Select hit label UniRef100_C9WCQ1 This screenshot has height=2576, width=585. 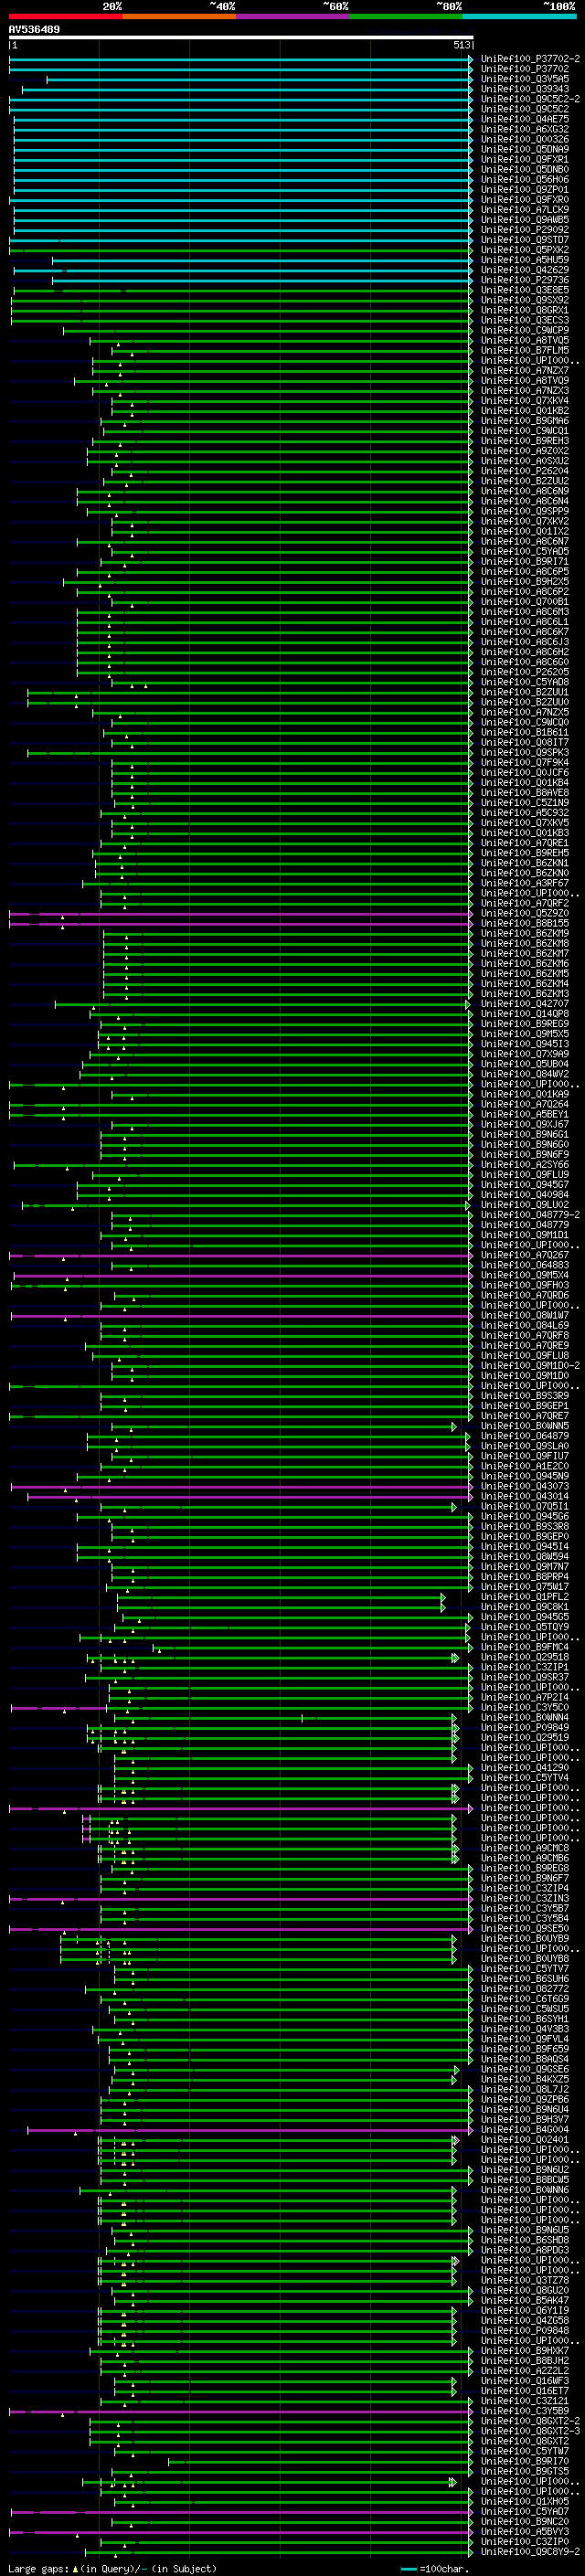click(x=525, y=431)
